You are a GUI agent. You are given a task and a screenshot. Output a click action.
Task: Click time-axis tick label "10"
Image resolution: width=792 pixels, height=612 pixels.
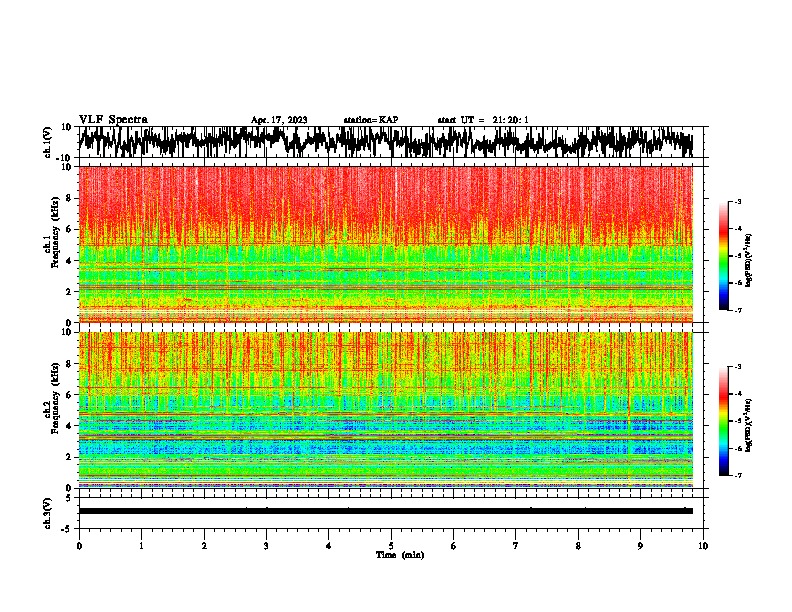(703, 546)
